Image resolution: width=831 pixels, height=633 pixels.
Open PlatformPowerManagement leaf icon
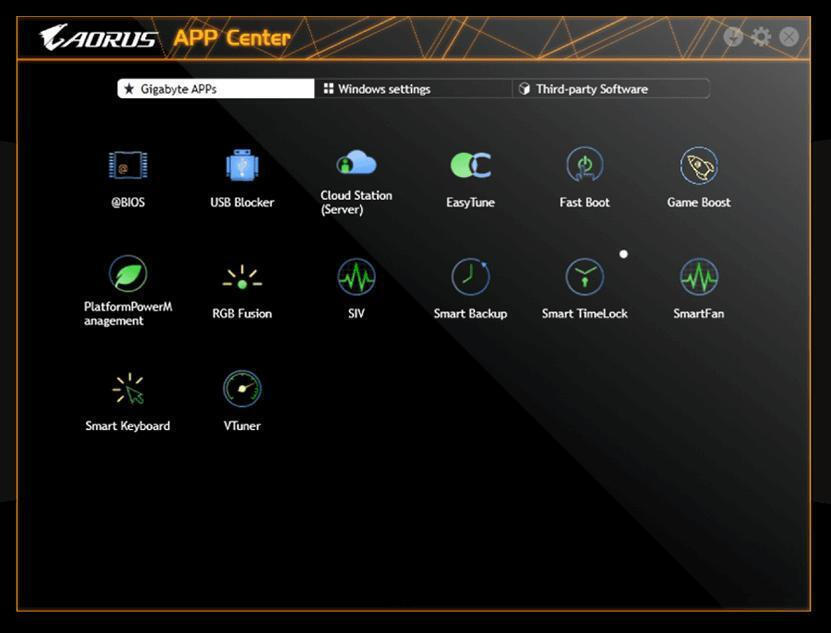tap(128, 274)
